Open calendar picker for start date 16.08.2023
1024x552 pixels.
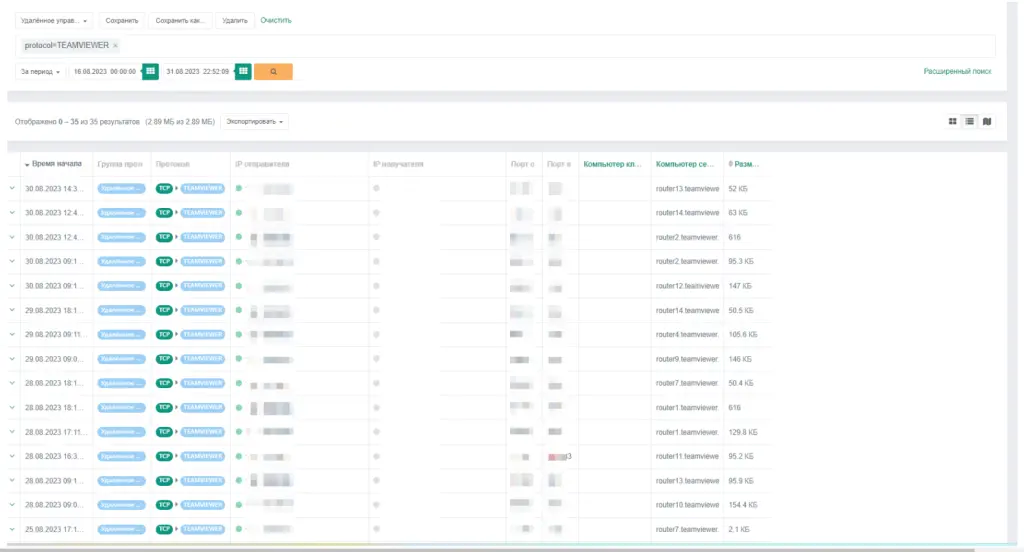pos(150,71)
